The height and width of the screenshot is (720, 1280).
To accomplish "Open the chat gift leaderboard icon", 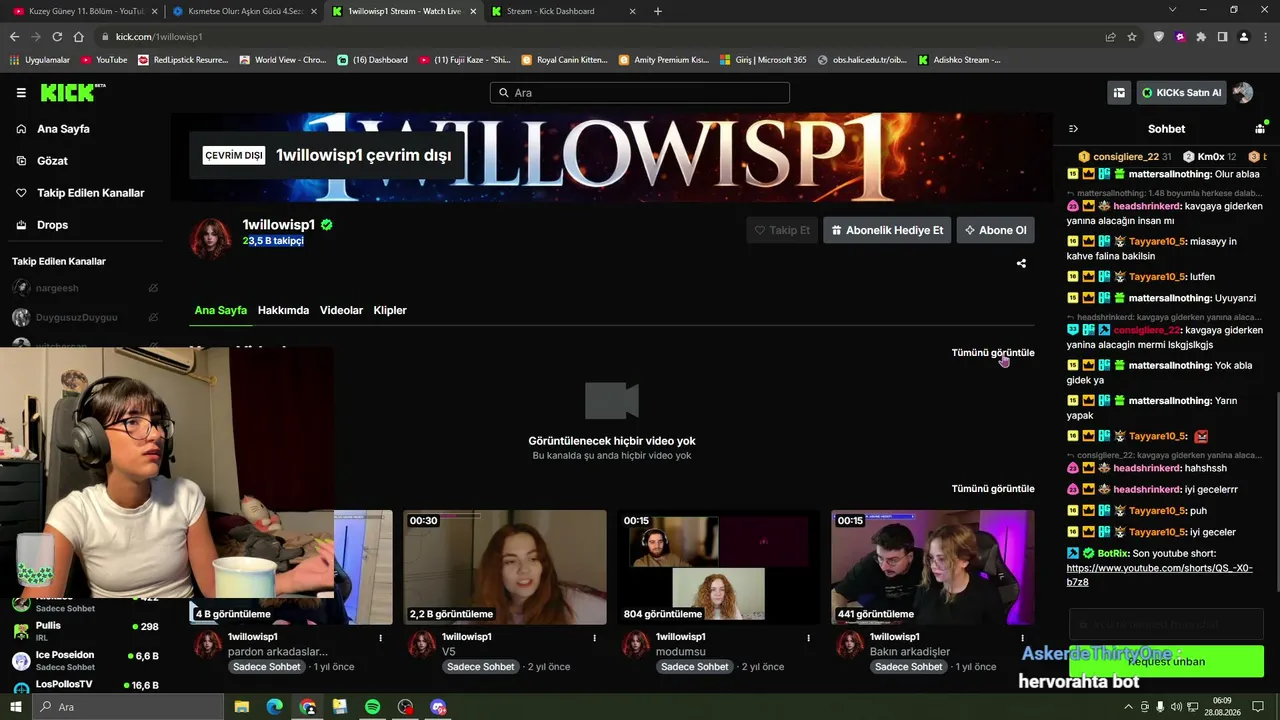I will [1260, 129].
